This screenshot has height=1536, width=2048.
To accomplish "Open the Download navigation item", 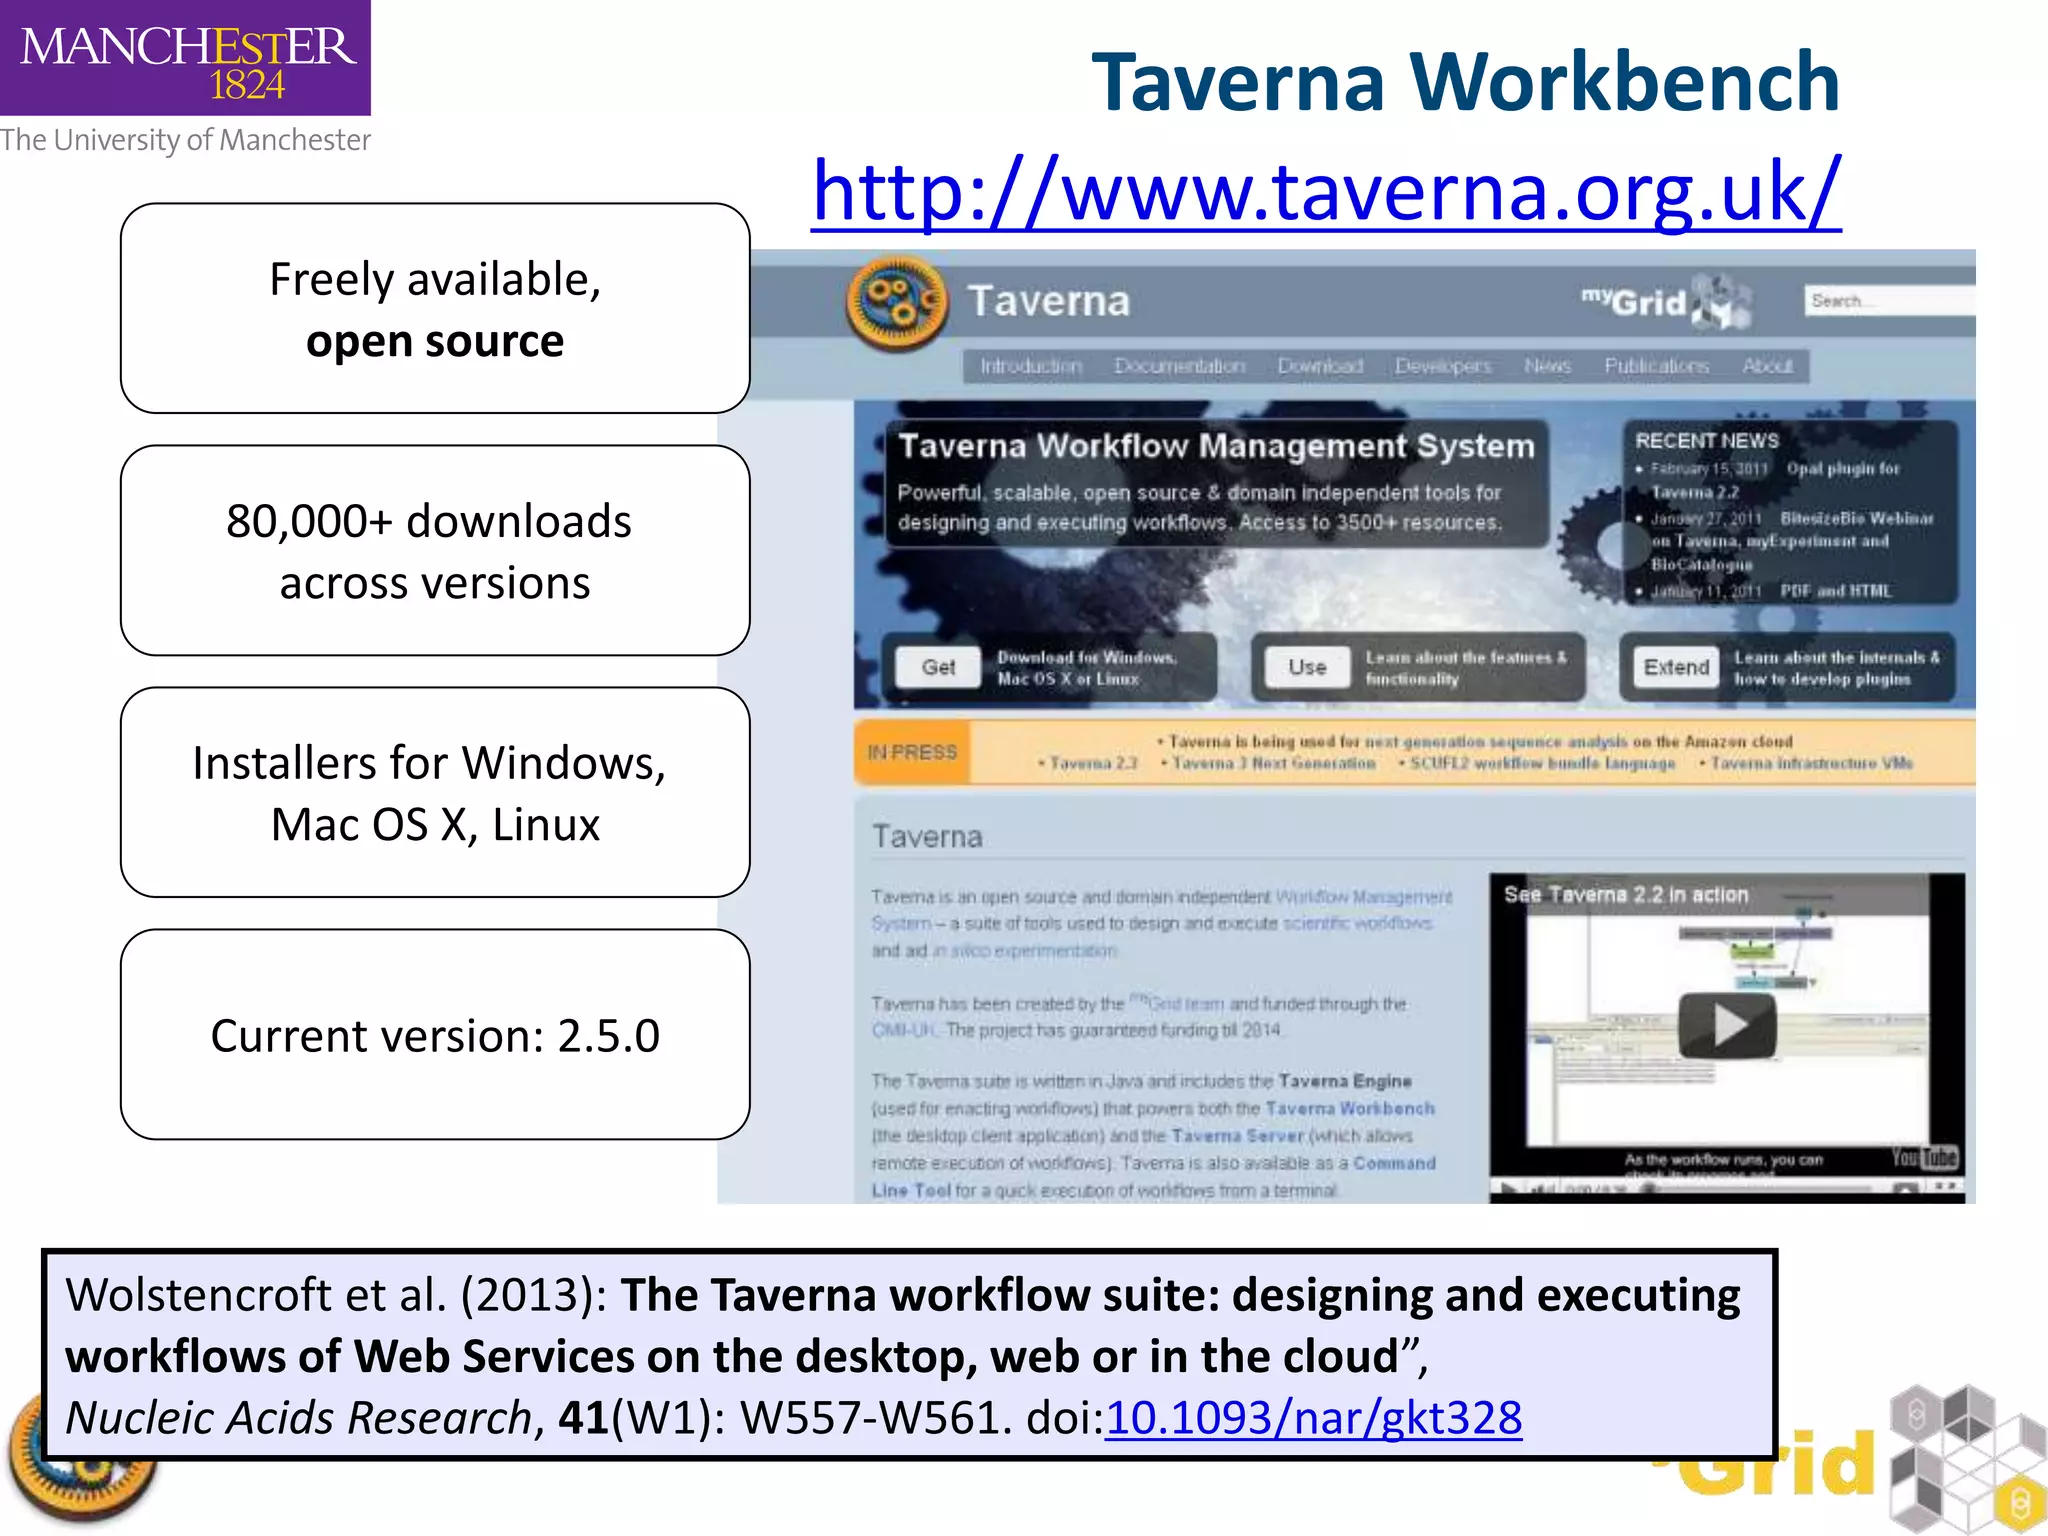I will 1320,367.
